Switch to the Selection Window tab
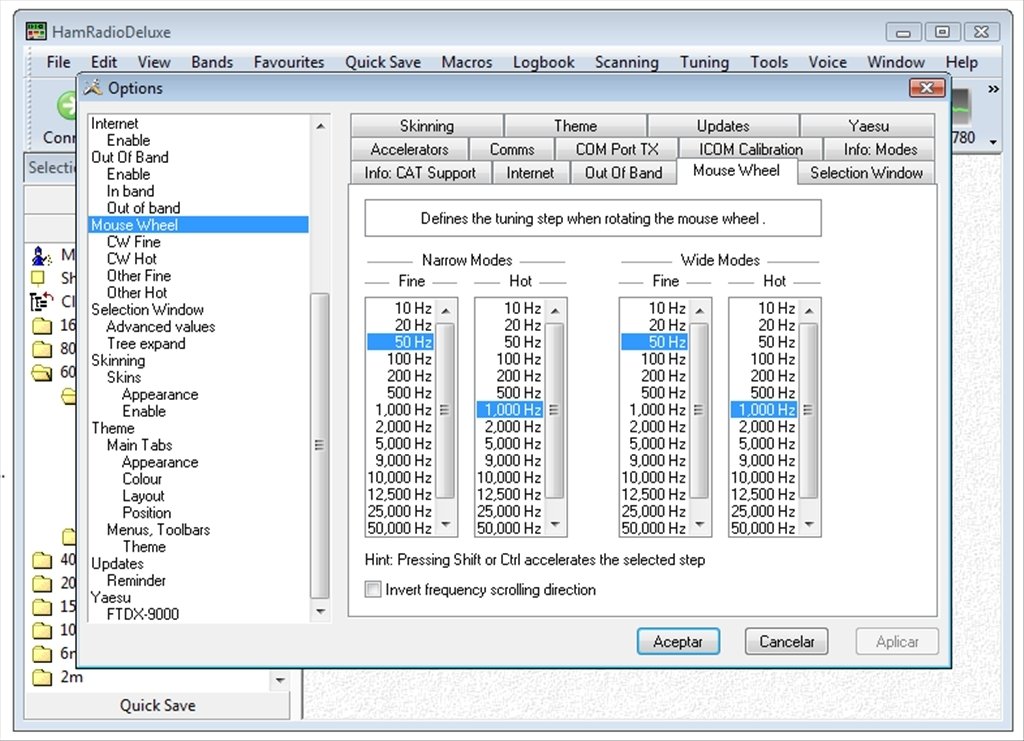Screen dimensions: 1024x741 tap(866, 172)
